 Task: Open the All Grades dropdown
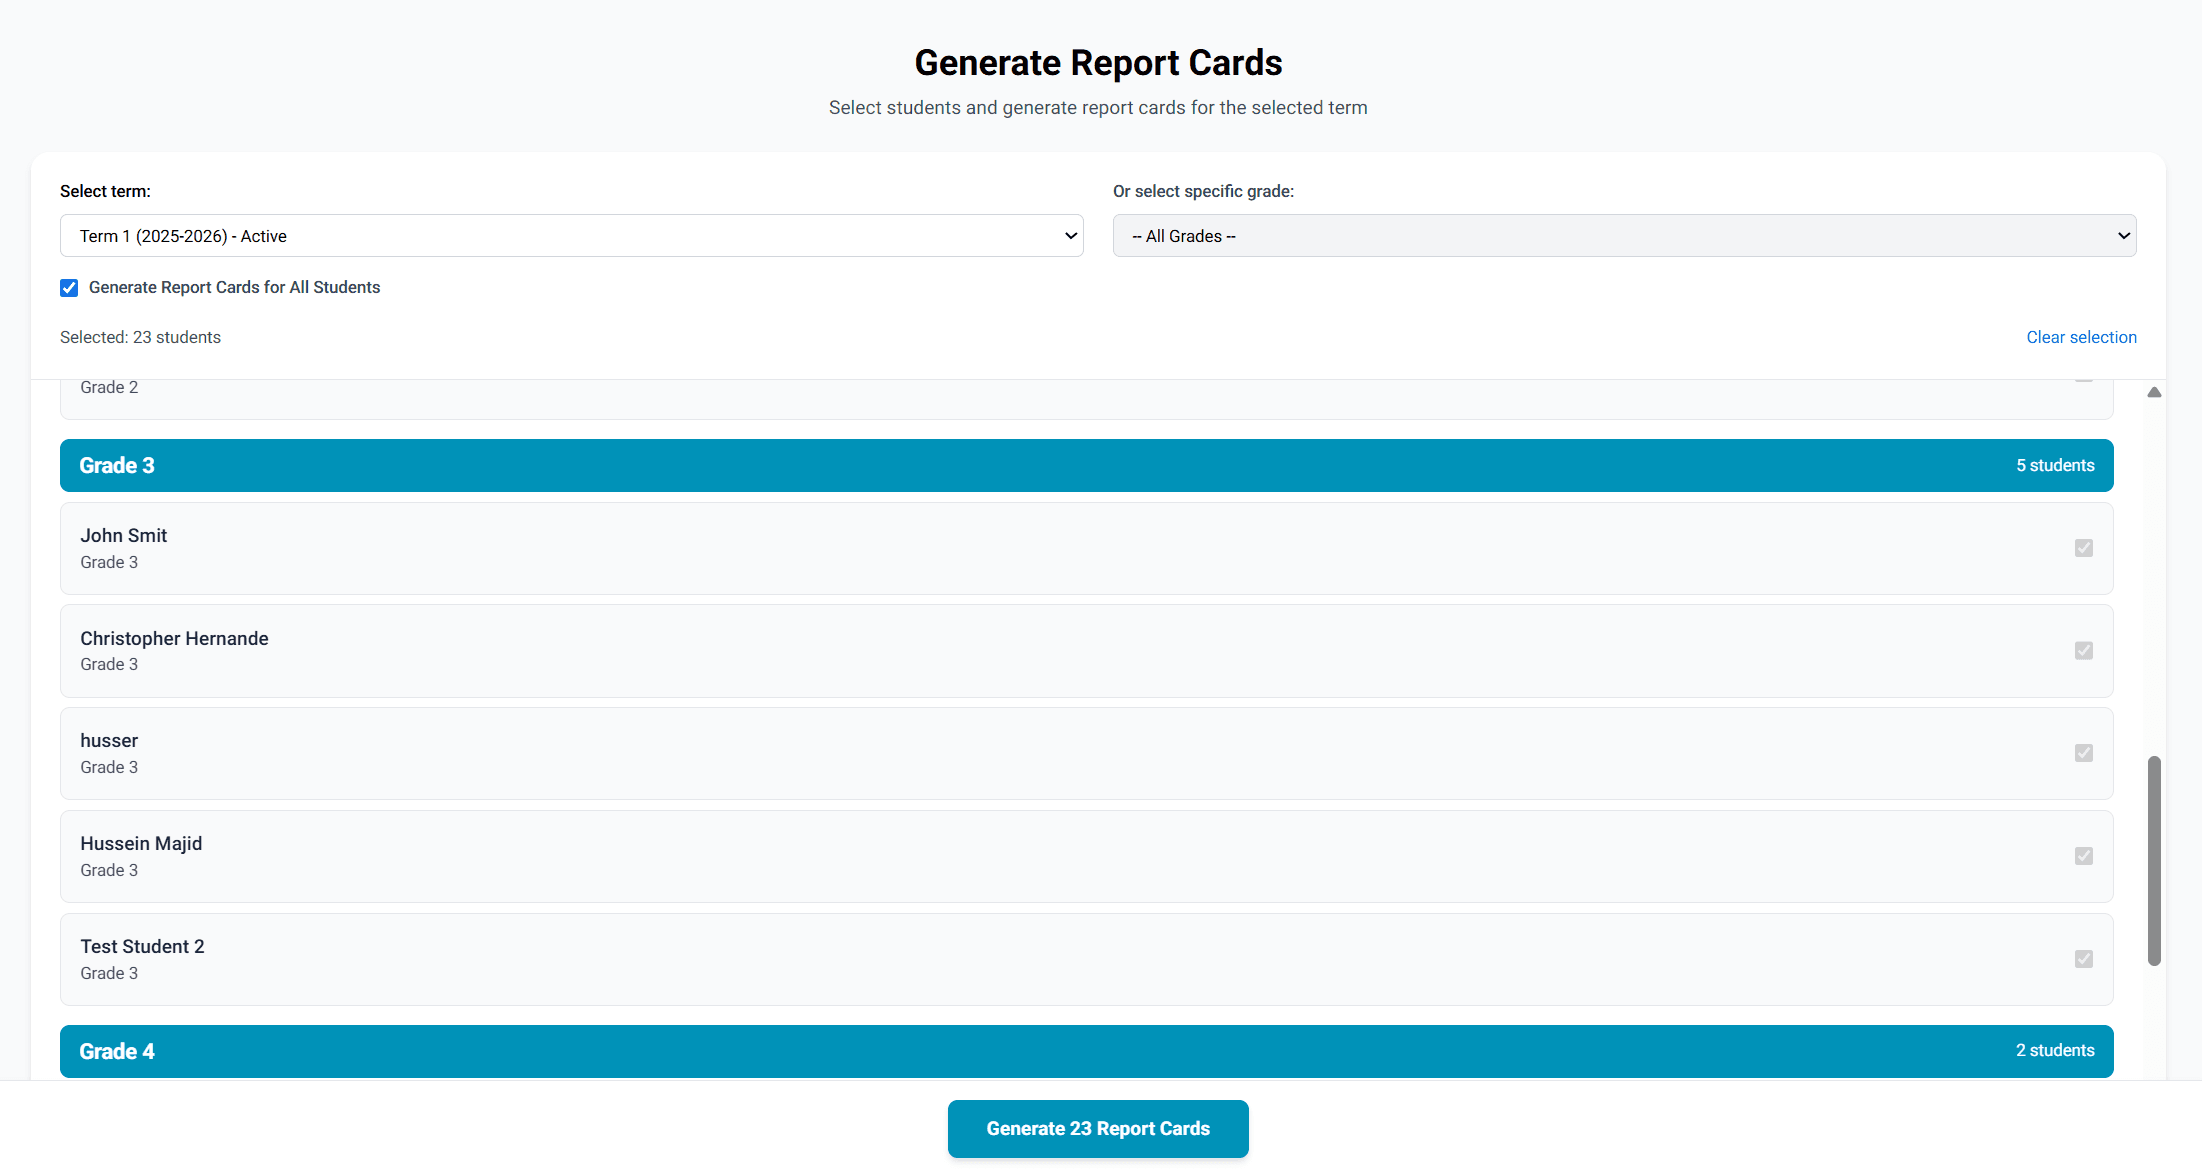click(1624, 236)
